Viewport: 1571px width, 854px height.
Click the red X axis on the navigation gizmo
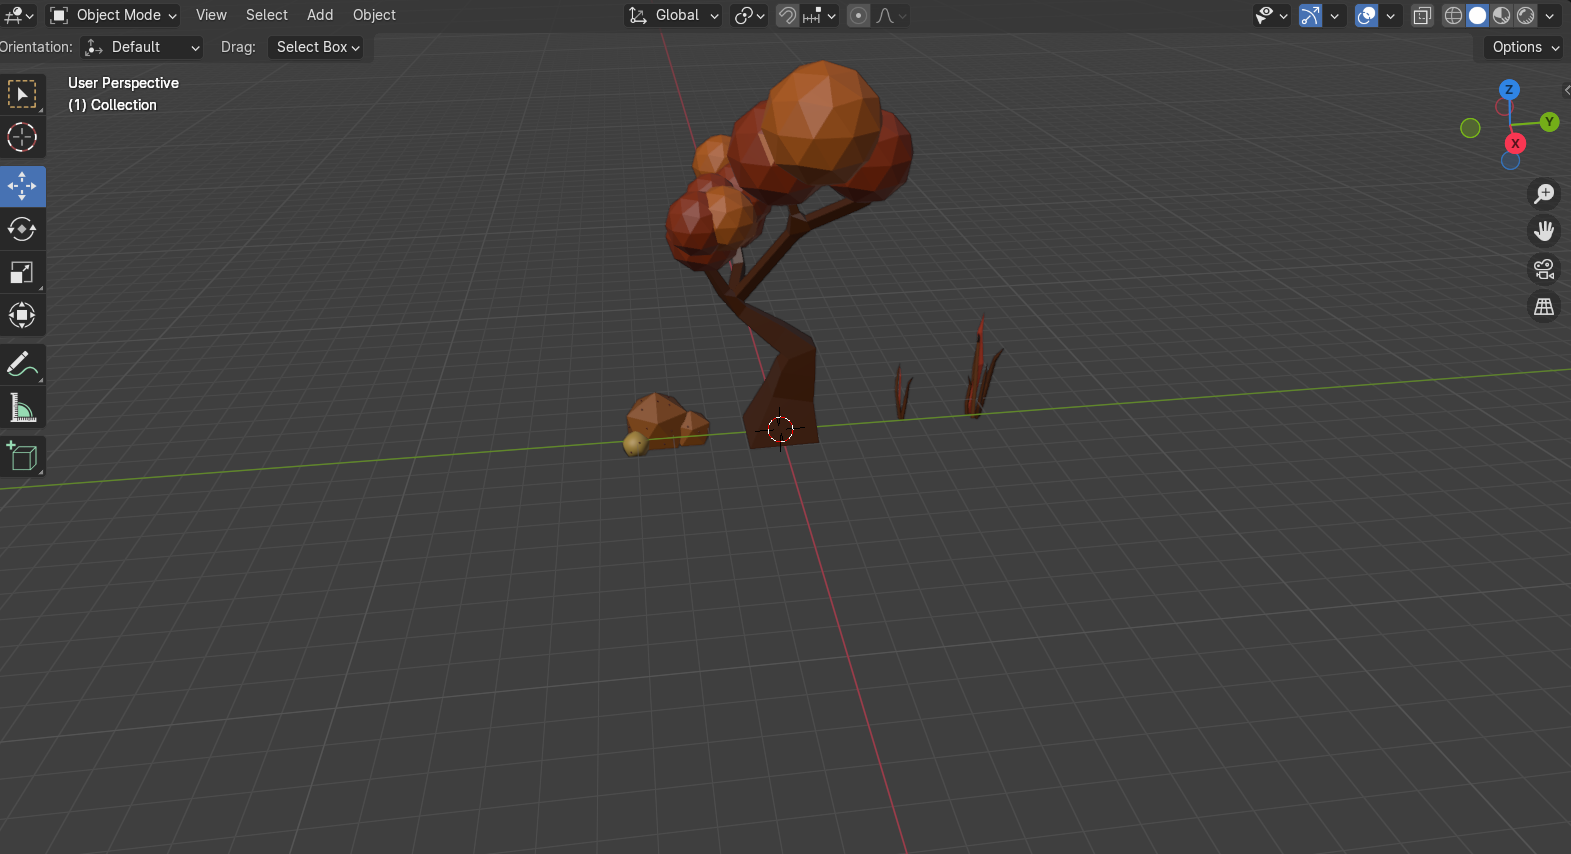click(x=1515, y=143)
